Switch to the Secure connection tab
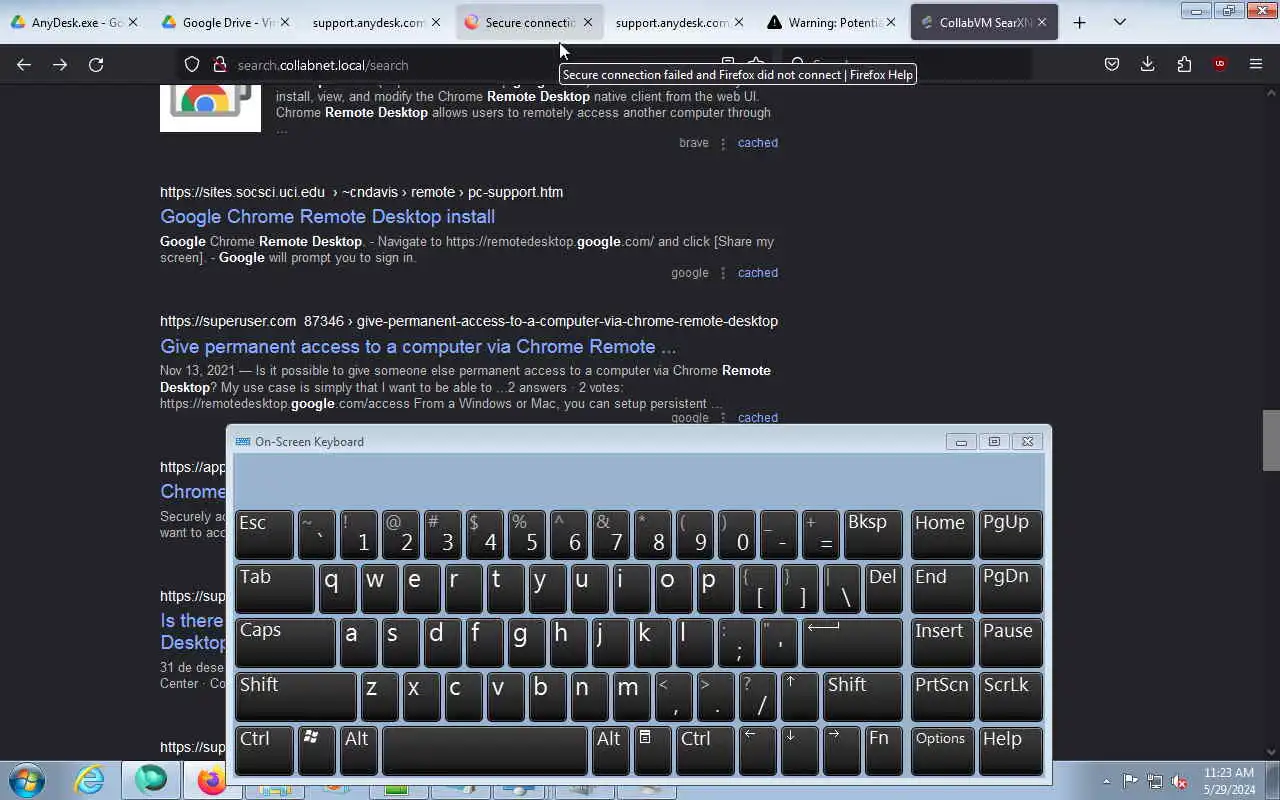Screen dimensions: 1280x800 tap(530, 22)
